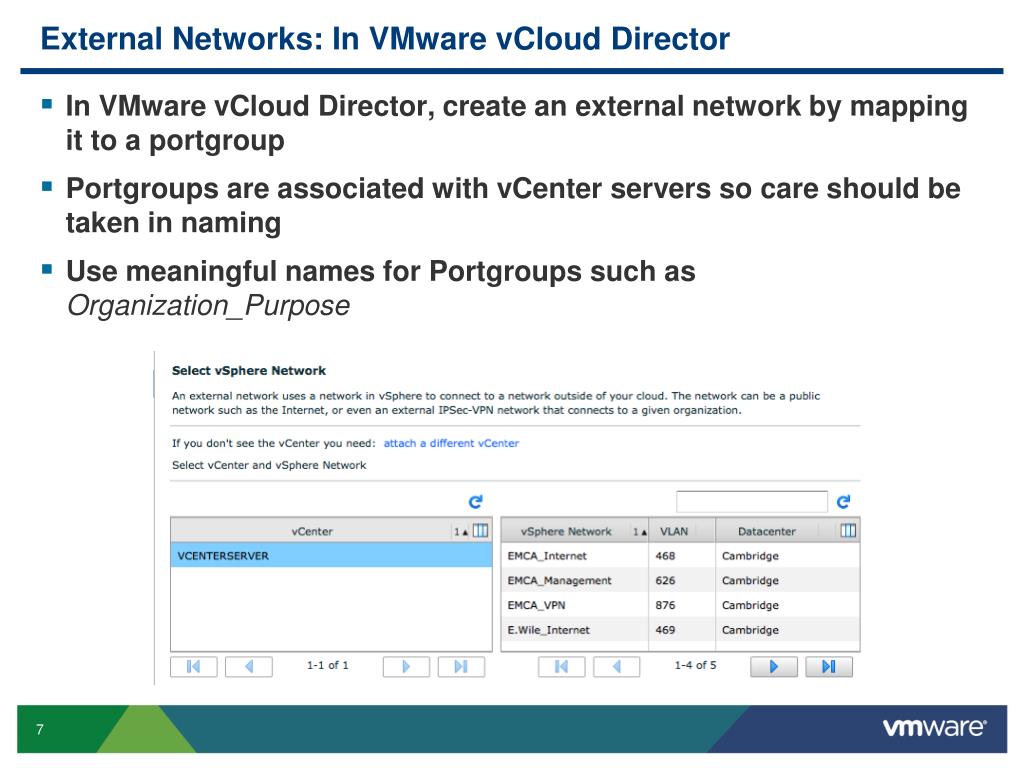Click Cambridge datacenter in EMCA_Internet row
1024x768 pixels.
pos(750,556)
